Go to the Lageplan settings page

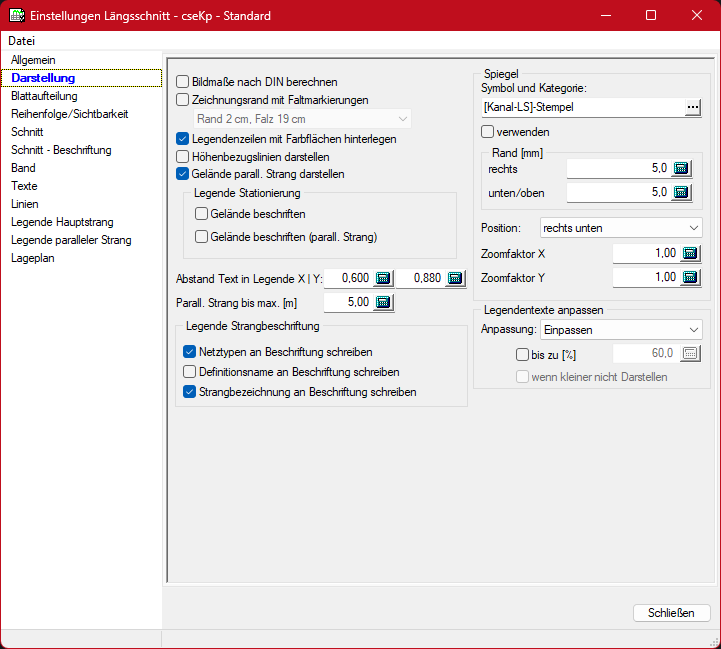[x=33, y=258]
